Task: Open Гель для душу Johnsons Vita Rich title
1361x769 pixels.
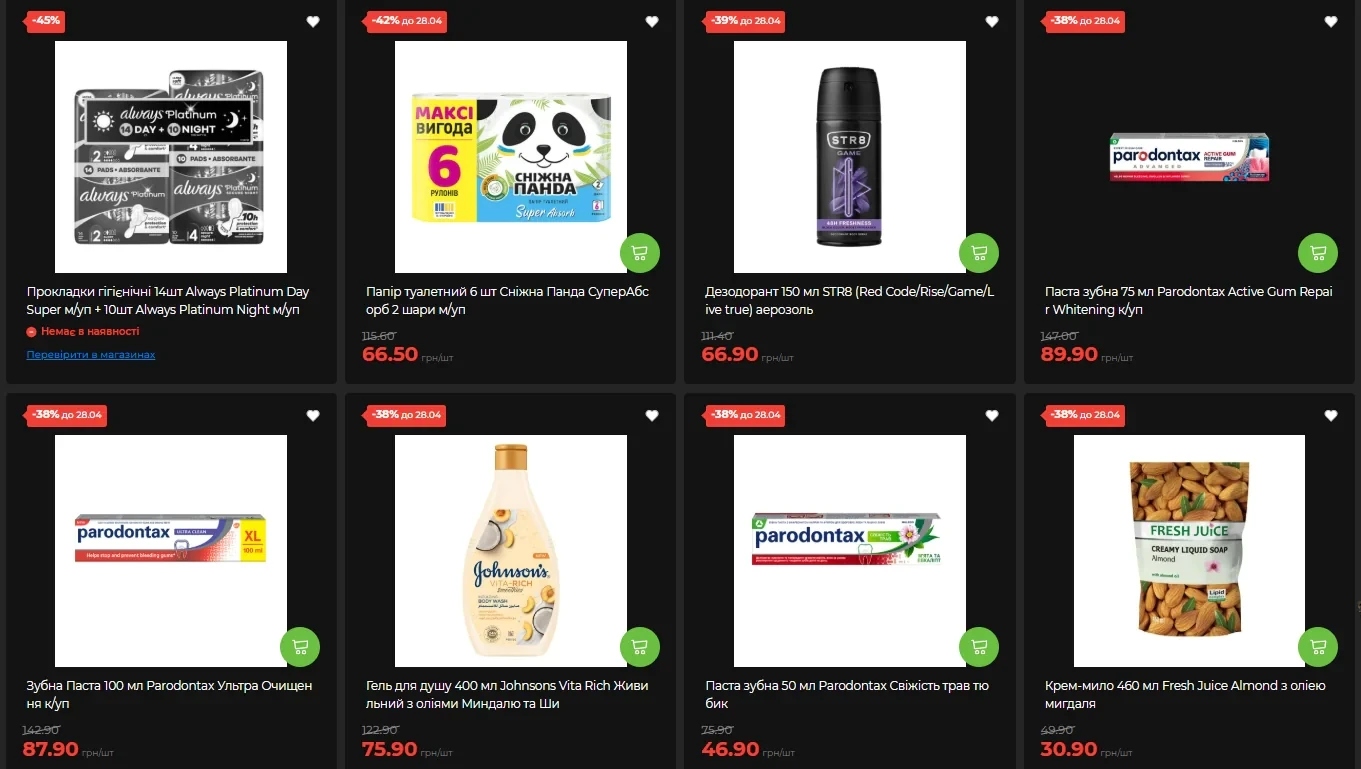Action: (507, 695)
